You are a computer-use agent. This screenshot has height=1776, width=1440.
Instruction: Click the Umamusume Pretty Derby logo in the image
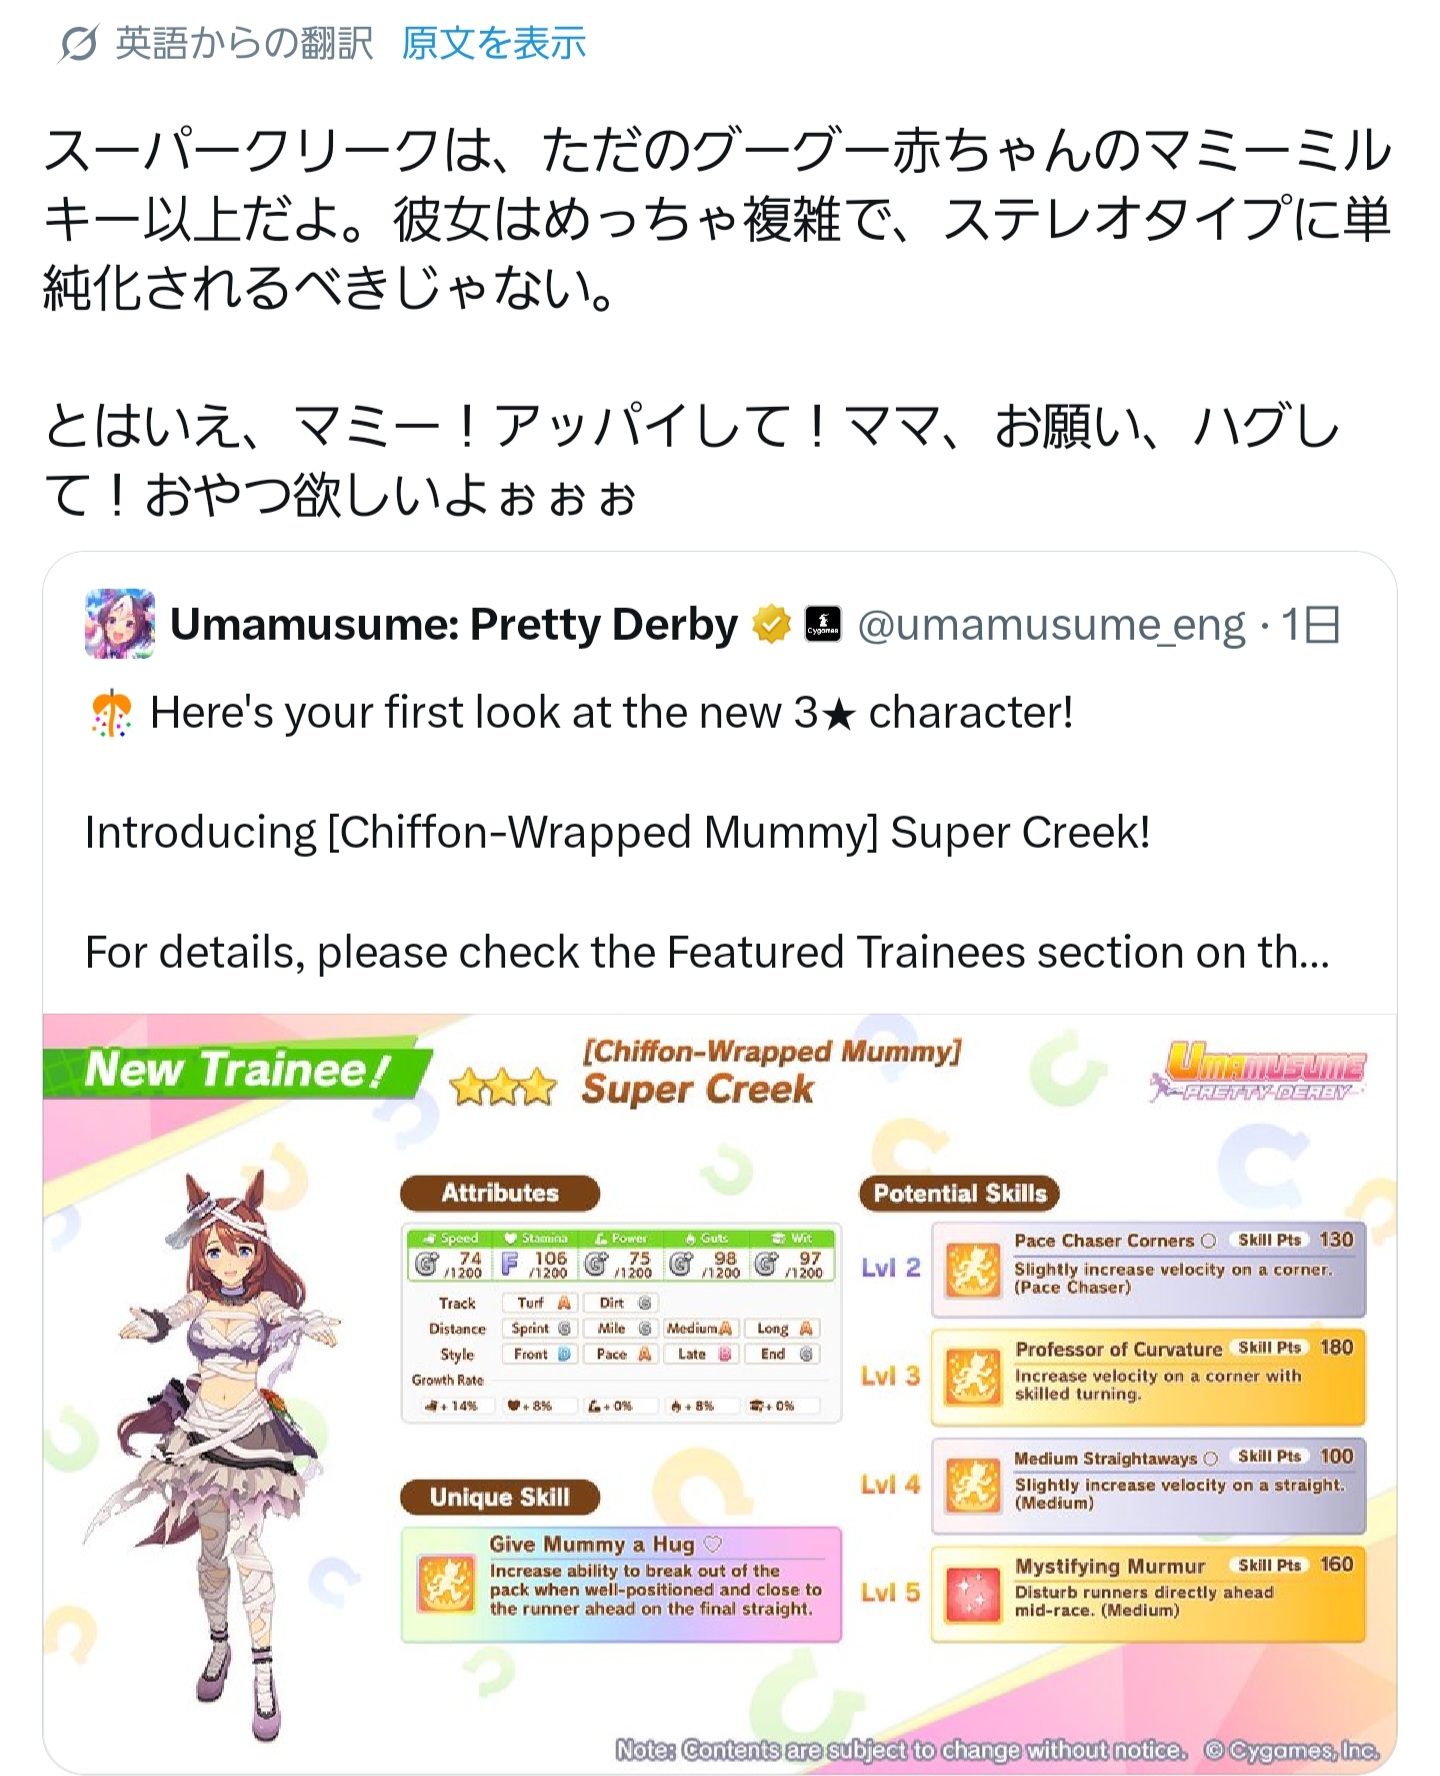click(1259, 1072)
